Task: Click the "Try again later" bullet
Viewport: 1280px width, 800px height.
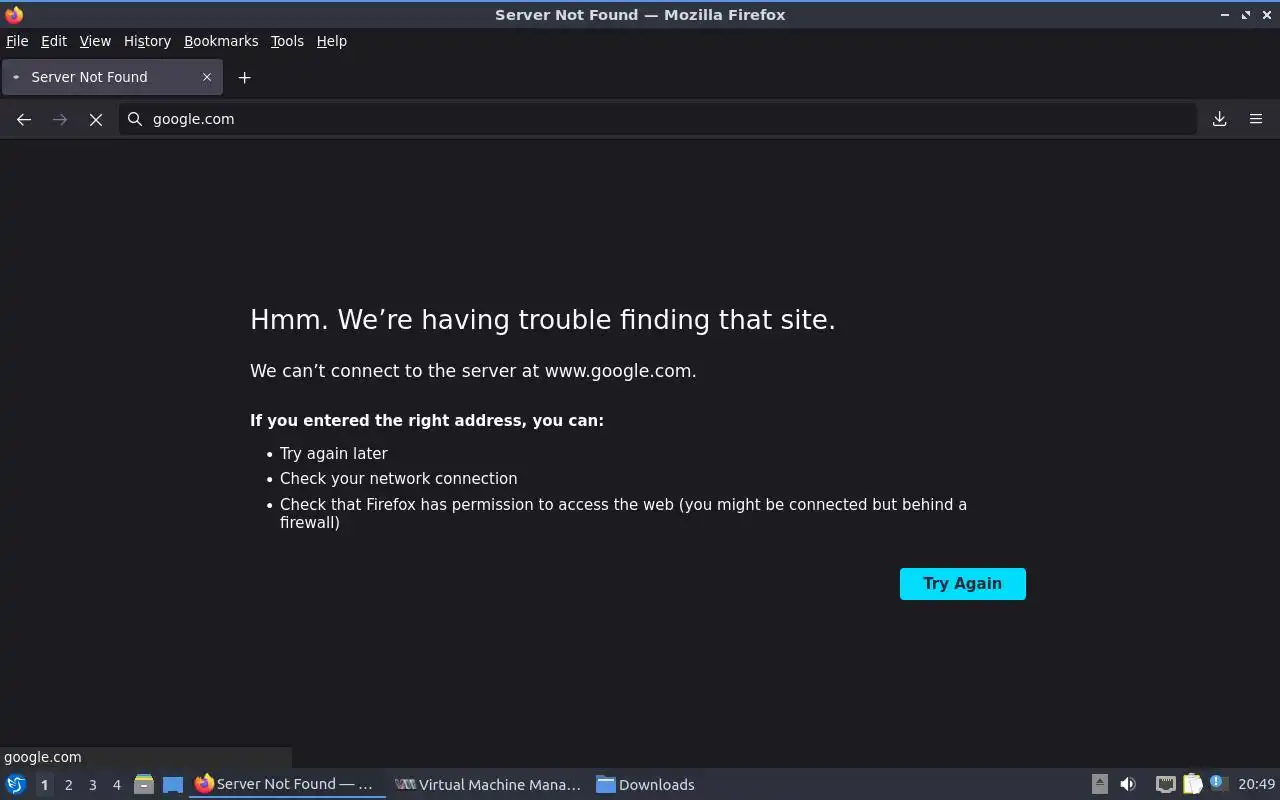Action: pos(334,453)
